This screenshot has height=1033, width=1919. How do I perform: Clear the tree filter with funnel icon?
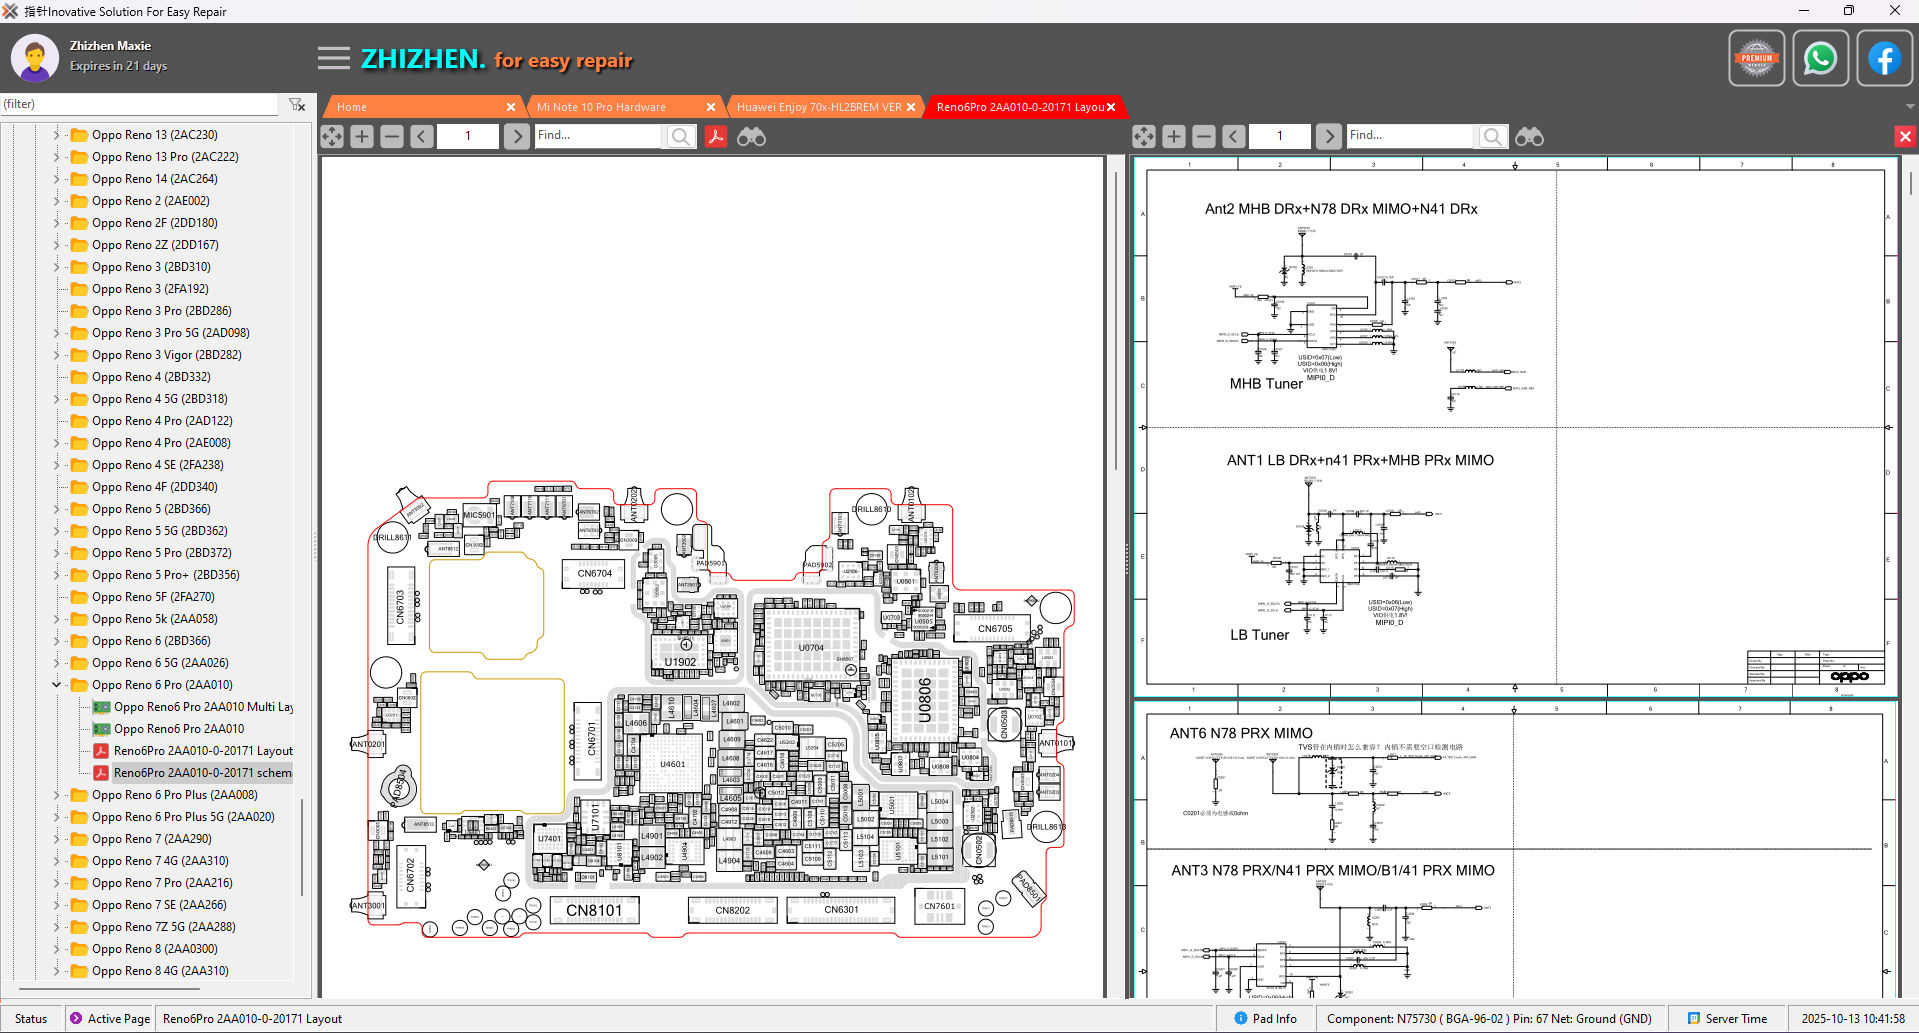(297, 104)
